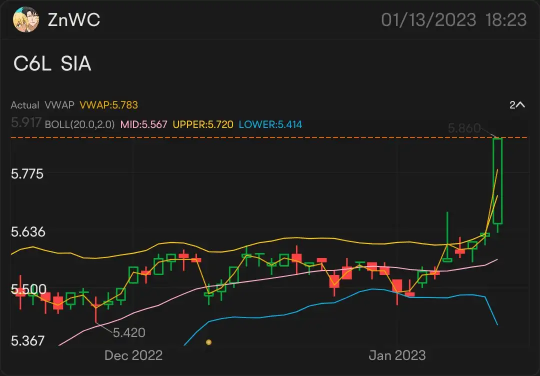The image size is (540, 376).
Task: Click the 5.917 faded price label
Action: click(x=26, y=122)
